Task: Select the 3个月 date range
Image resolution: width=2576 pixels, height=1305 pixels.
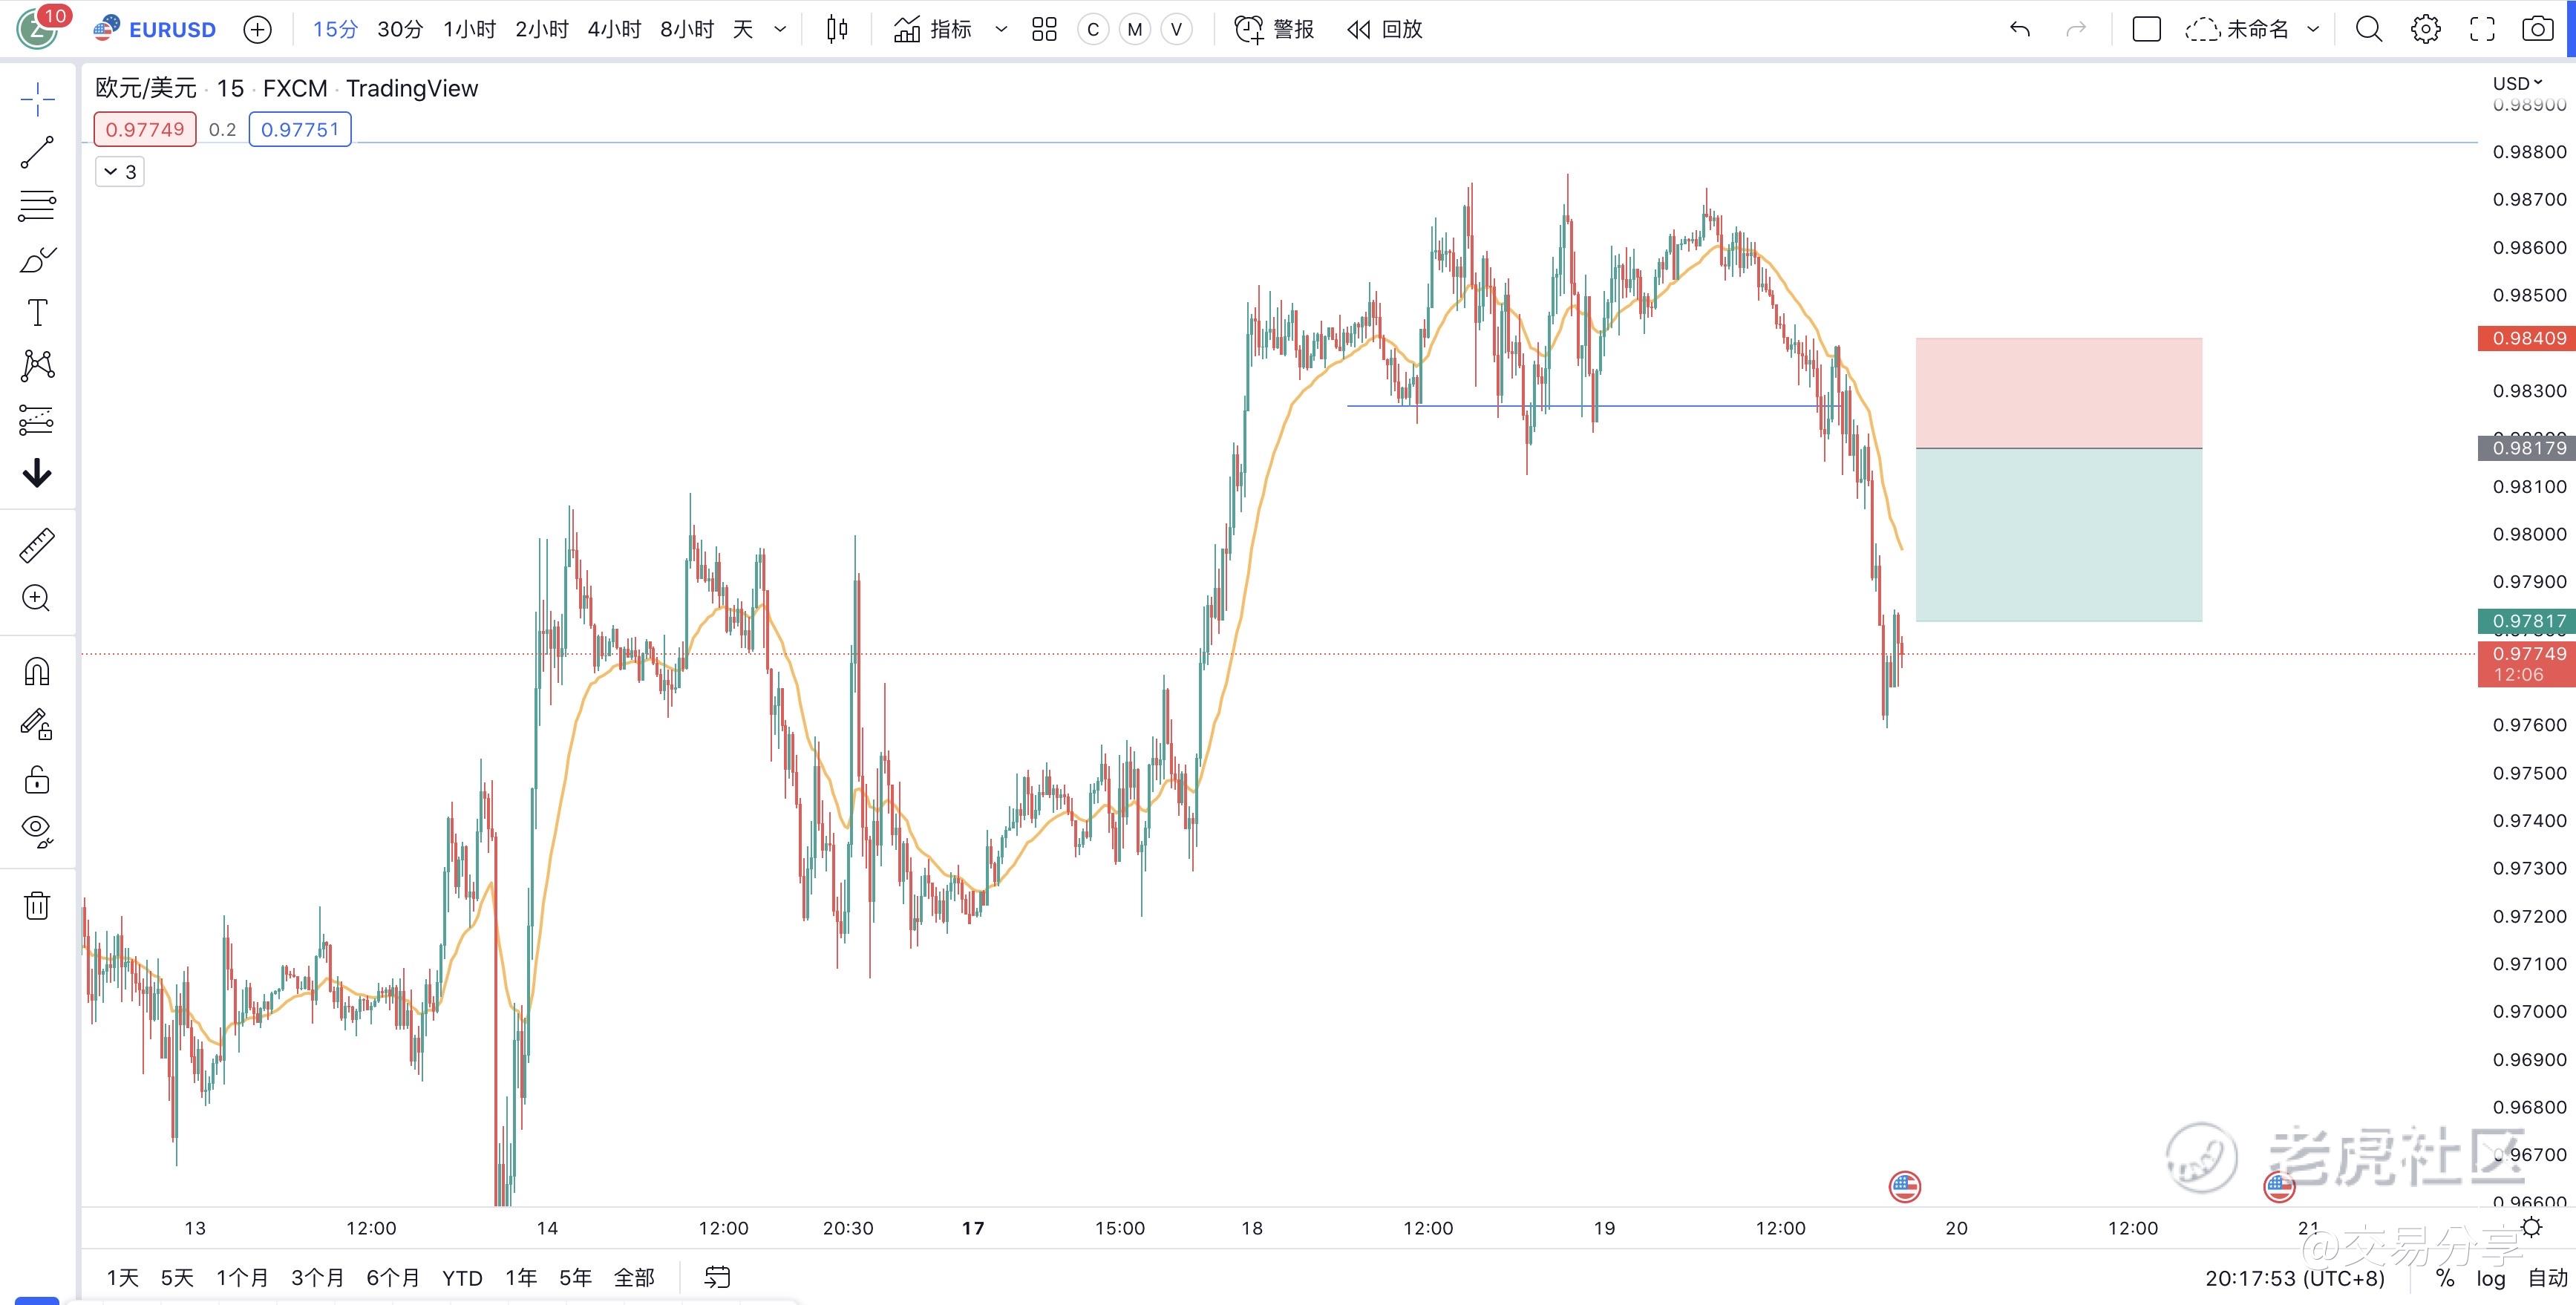Action: tap(317, 1277)
